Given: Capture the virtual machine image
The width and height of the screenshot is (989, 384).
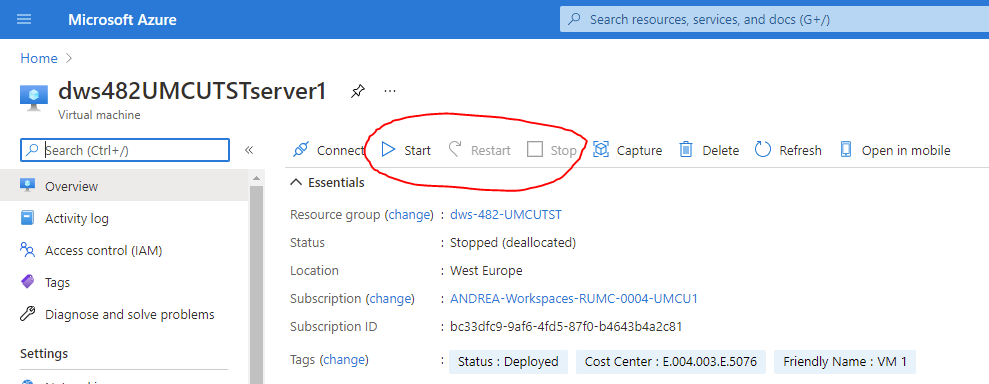Looking at the screenshot, I should coord(628,150).
